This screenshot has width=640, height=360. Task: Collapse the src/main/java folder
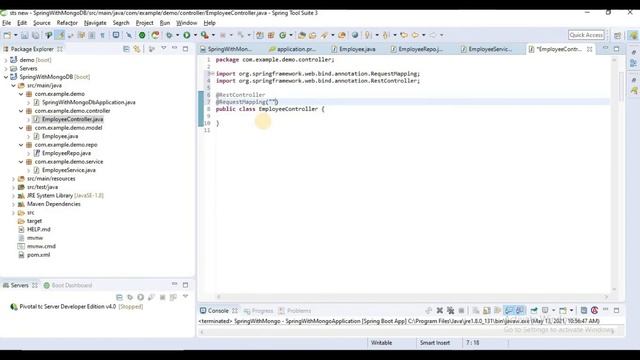[13, 85]
